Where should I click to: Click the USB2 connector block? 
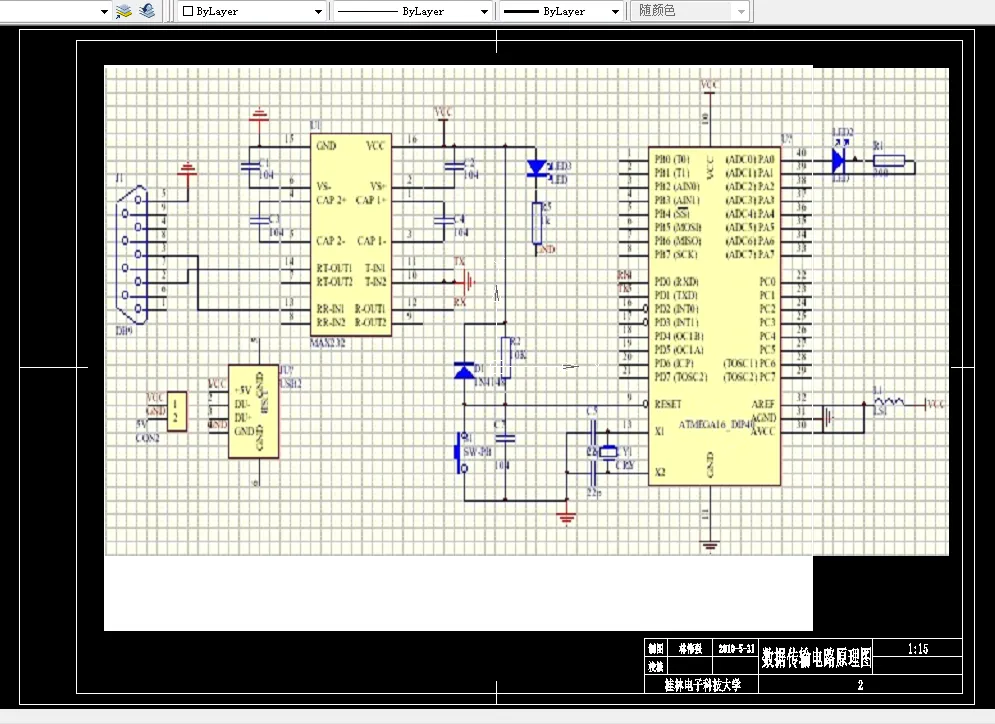[x=253, y=411]
